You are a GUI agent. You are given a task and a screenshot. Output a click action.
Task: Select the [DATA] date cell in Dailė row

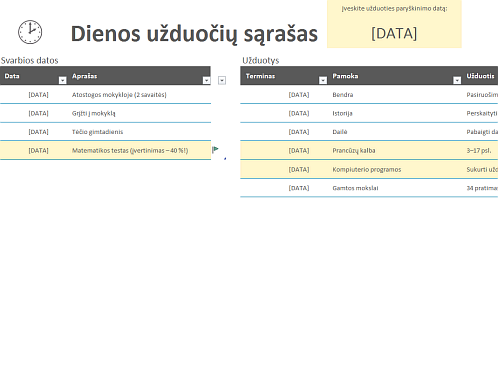point(299,132)
